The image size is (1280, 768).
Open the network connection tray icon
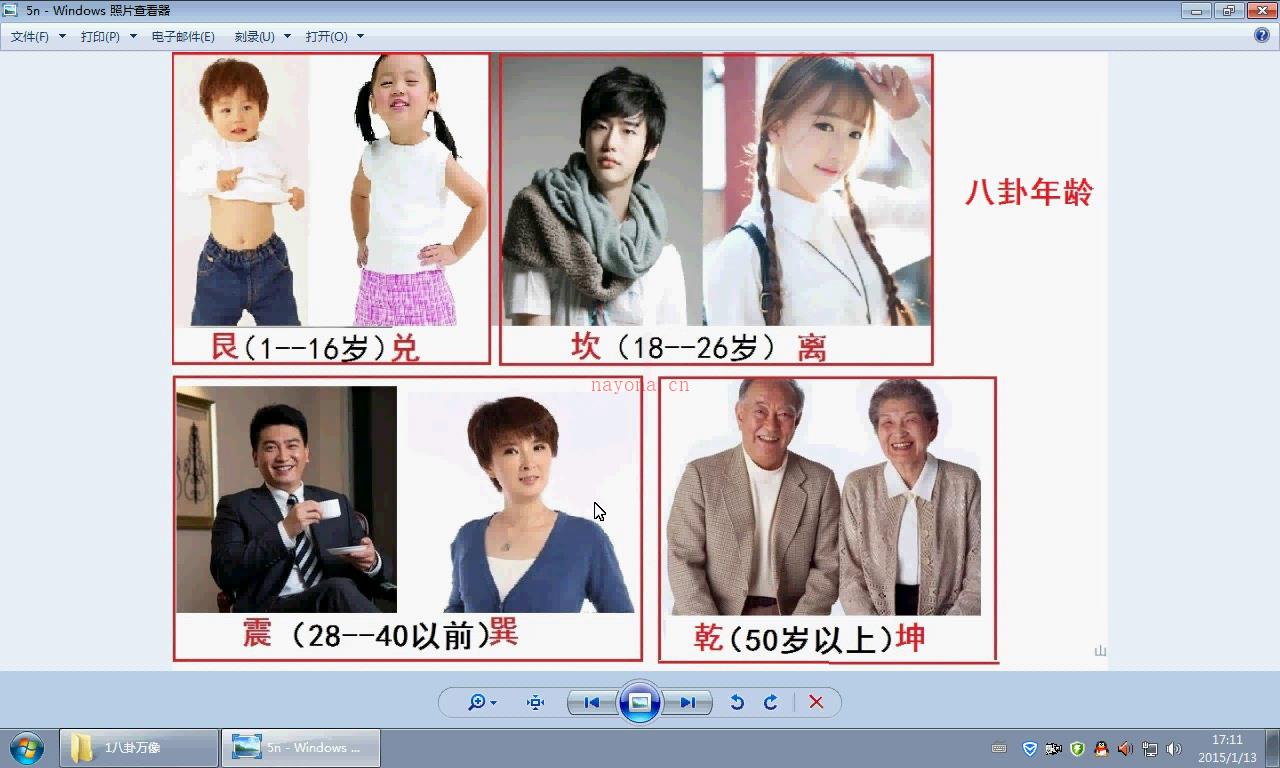click(1150, 748)
